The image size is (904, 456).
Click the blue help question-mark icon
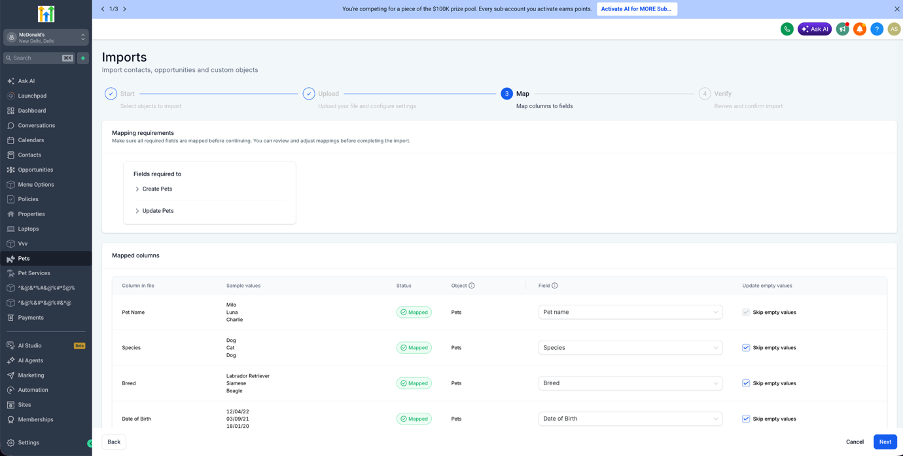tap(876, 29)
